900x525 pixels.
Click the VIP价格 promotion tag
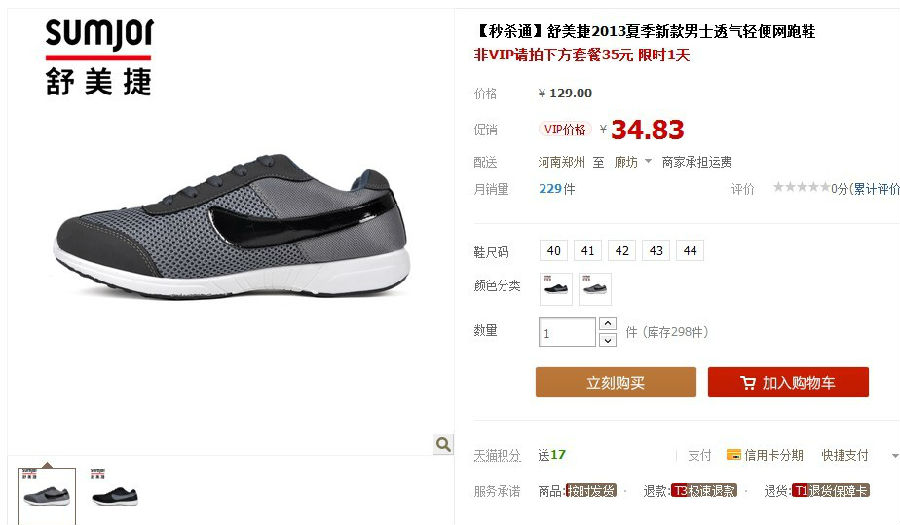coord(565,129)
